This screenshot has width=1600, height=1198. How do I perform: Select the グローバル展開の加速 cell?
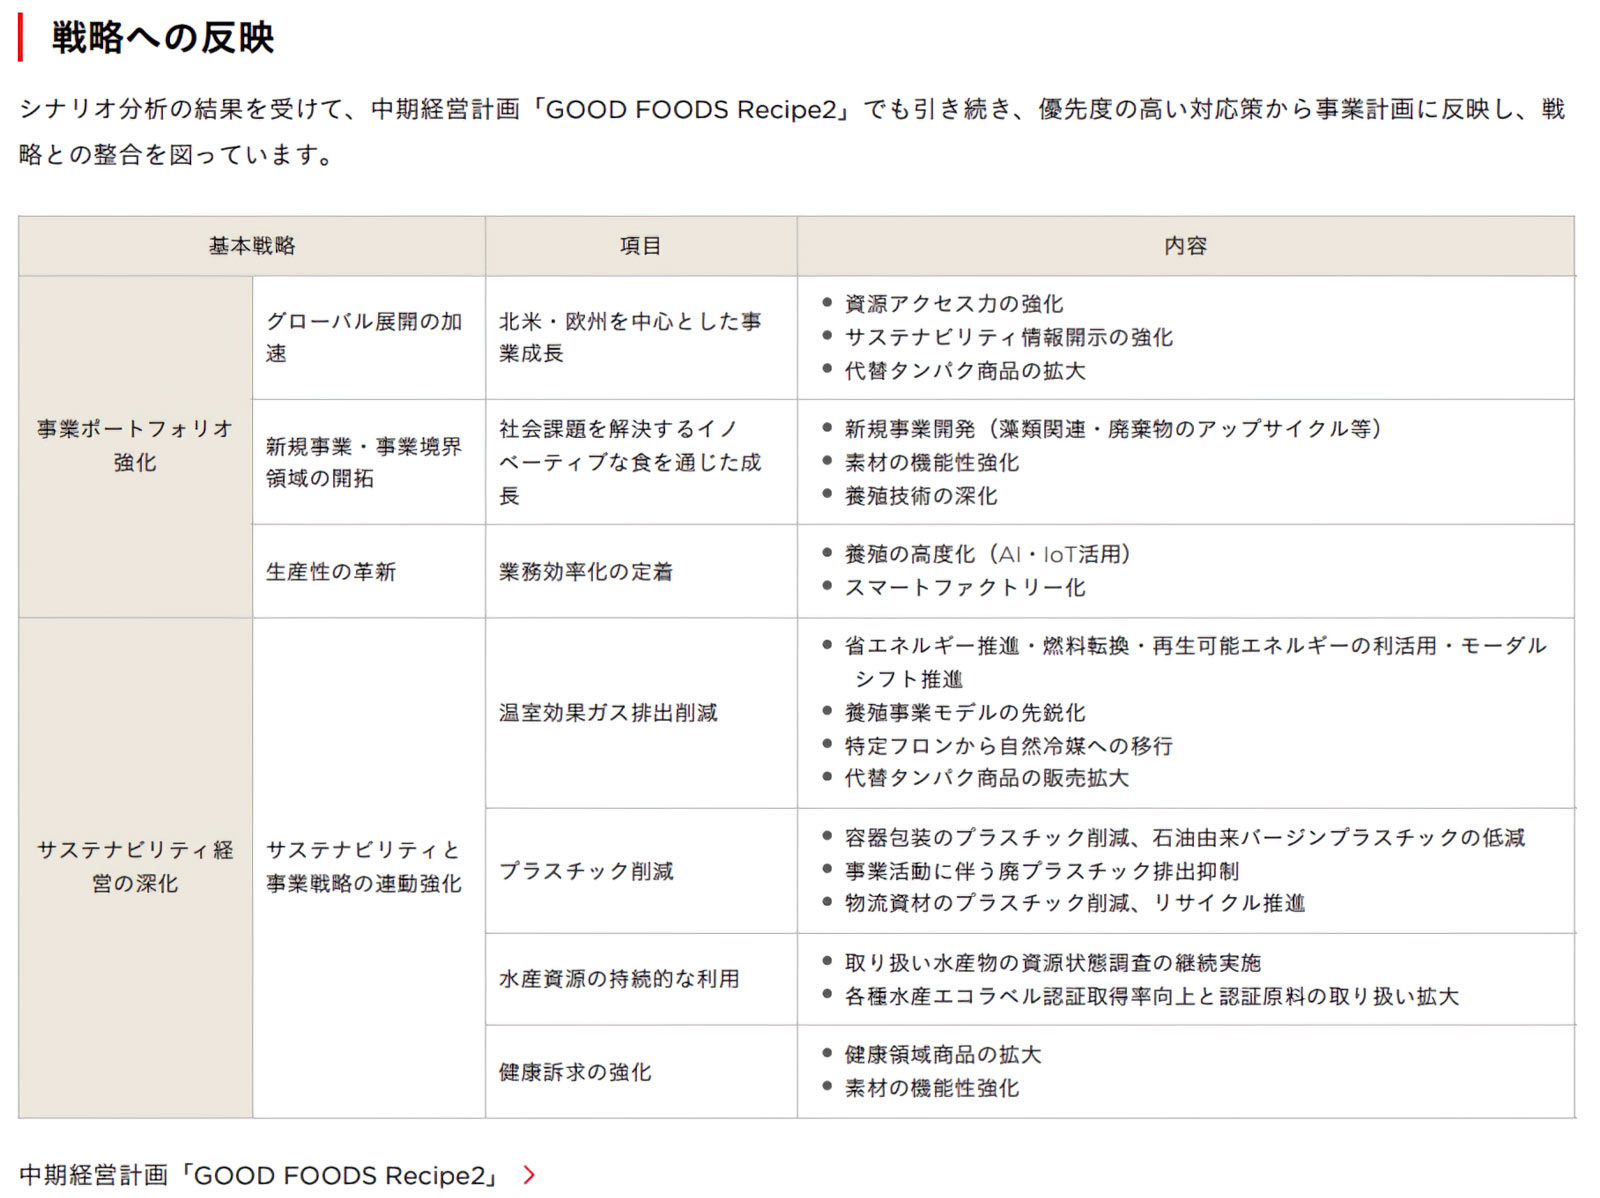[x=364, y=337]
